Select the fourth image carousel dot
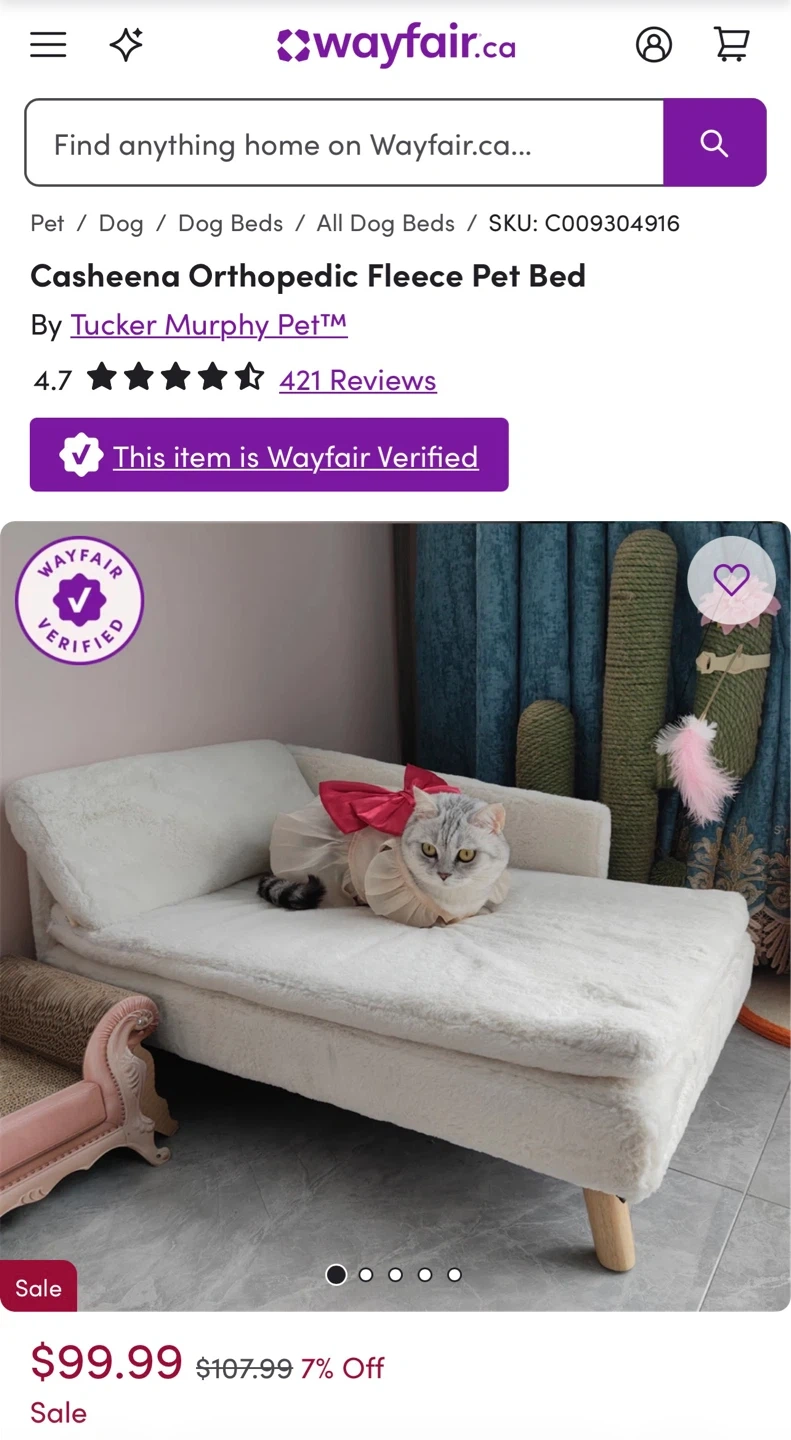Screen dimensions: 791x1440 pos(425,1275)
